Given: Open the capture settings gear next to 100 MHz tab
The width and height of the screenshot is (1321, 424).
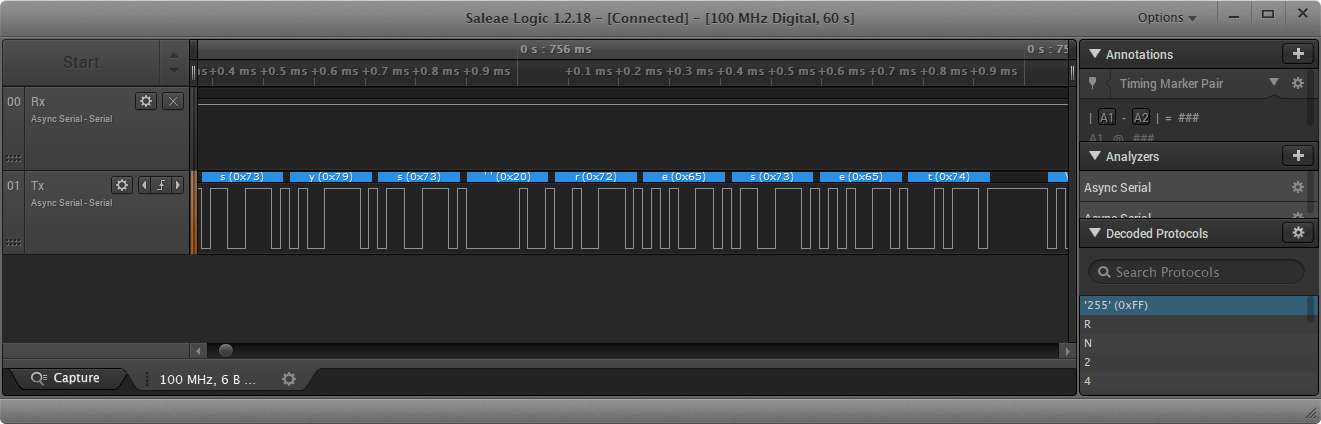Looking at the screenshot, I should (x=289, y=379).
